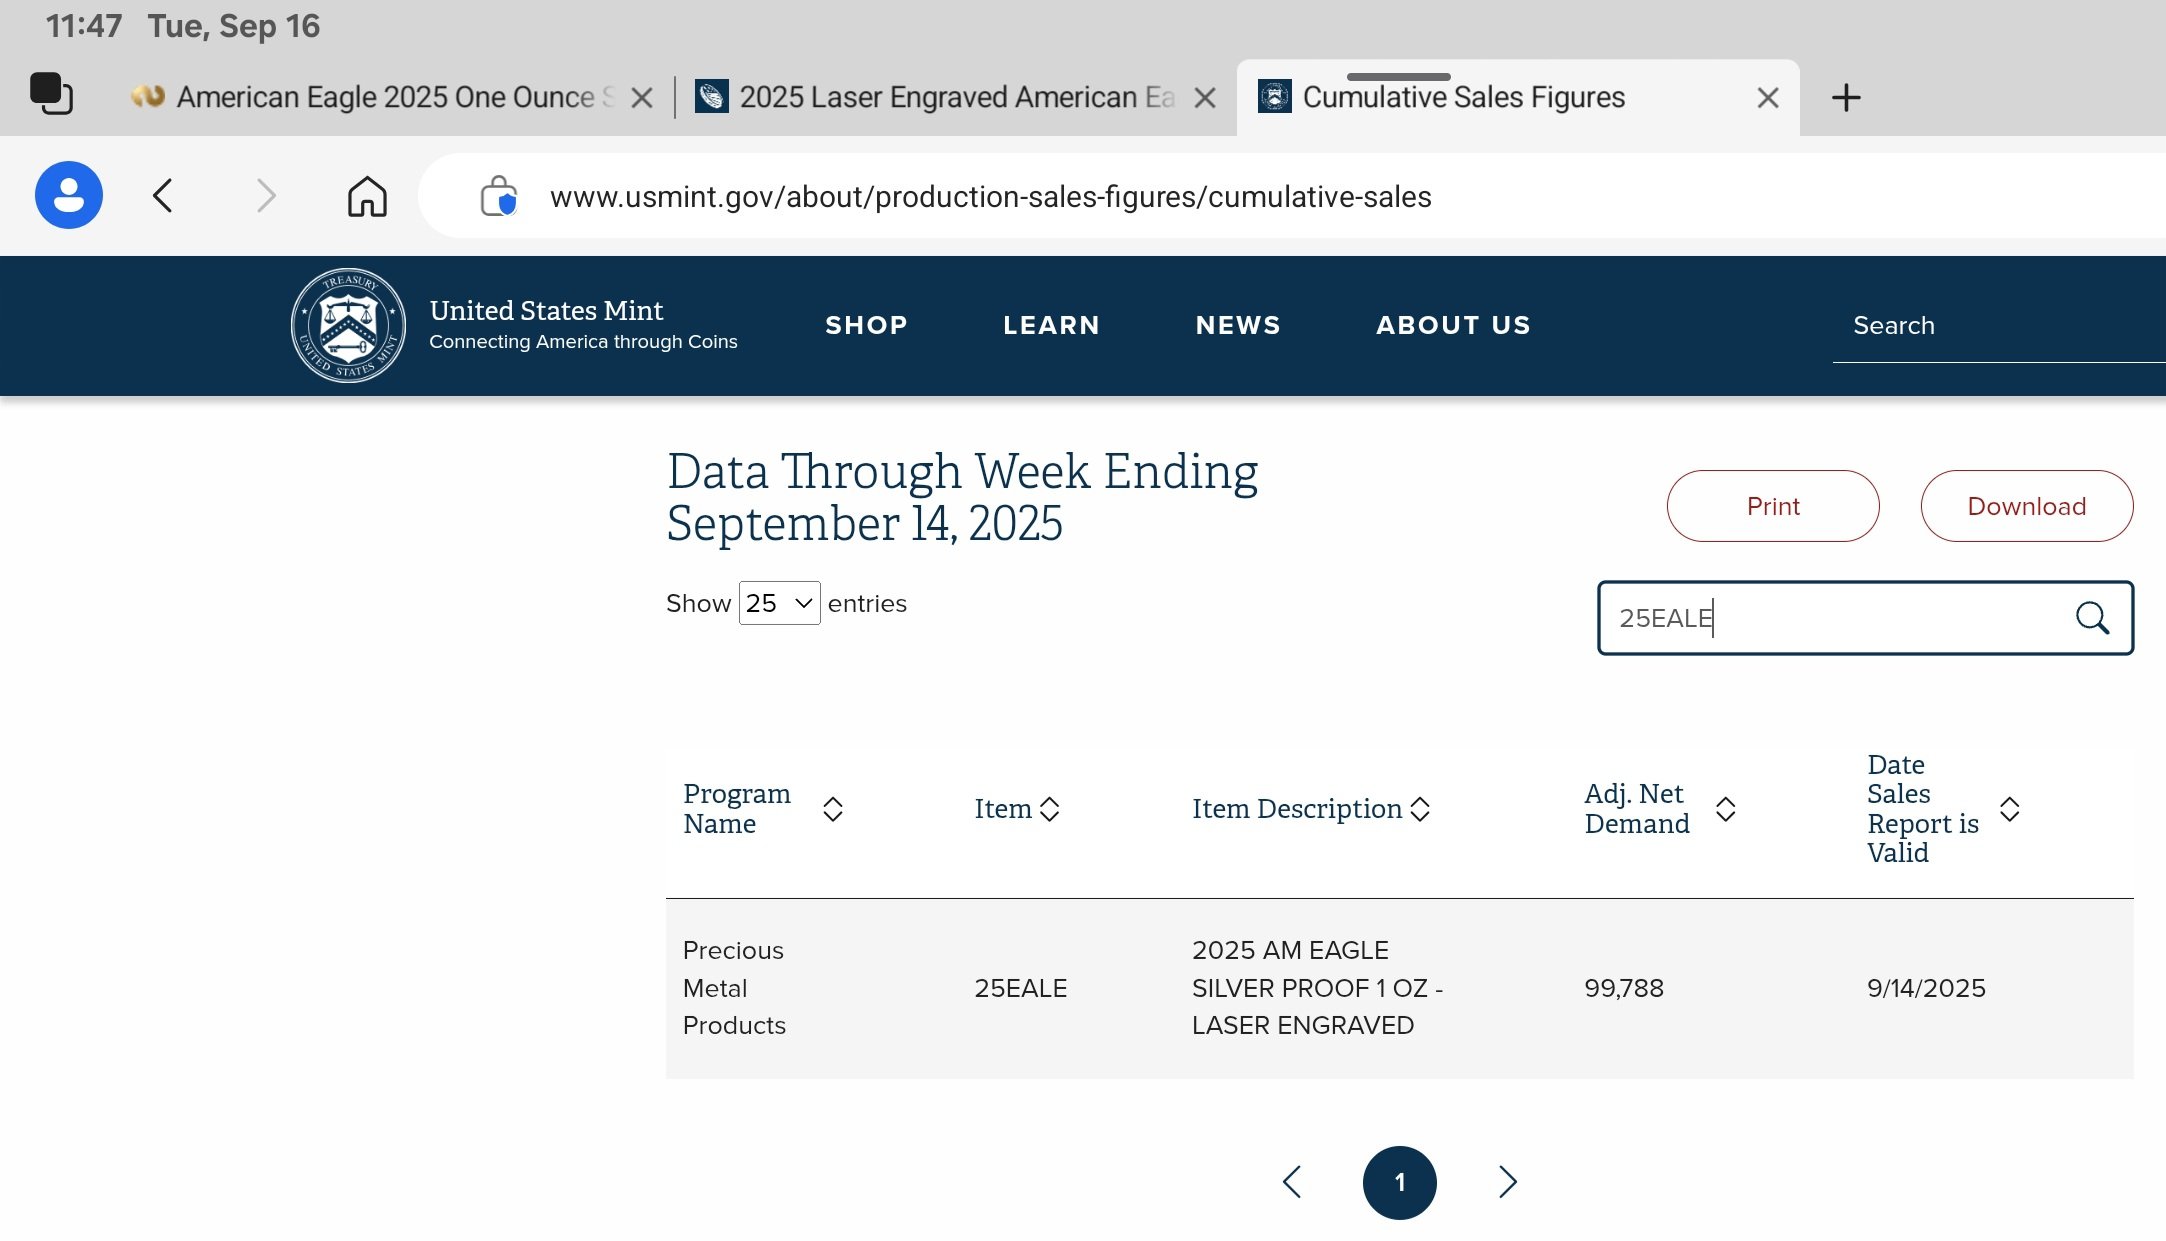Image resolution: width=2166 pixels, height=1241 pixels.
Task: Go back with the browser back arrow
Action: (163, 195)
